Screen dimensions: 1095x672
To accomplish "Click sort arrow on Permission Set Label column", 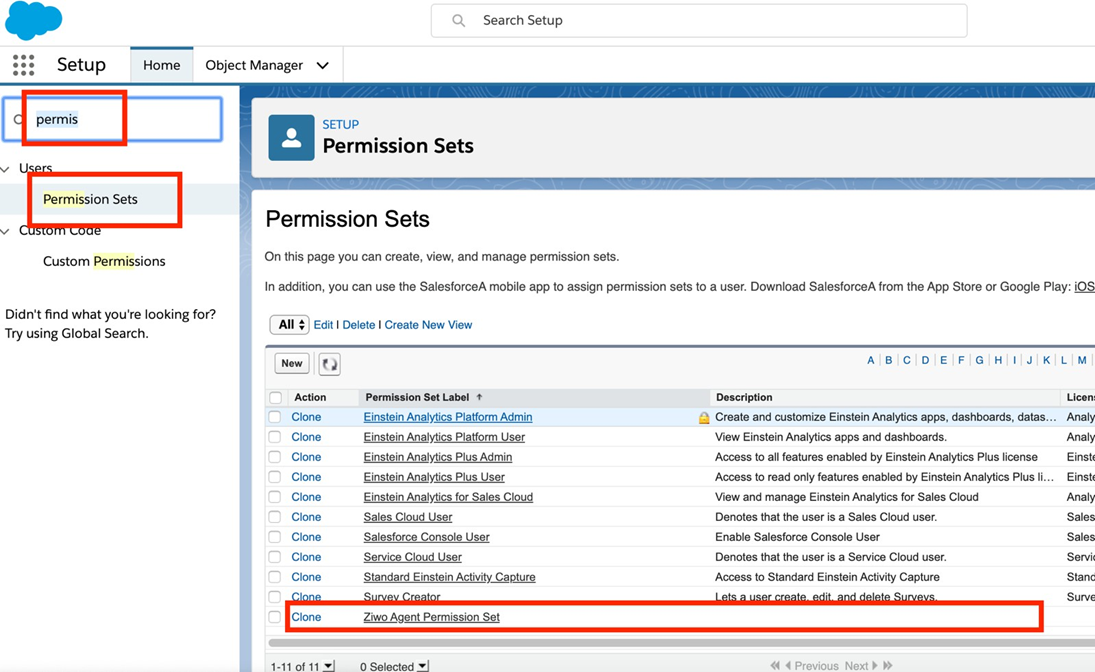I will click(x=479, y=397).
